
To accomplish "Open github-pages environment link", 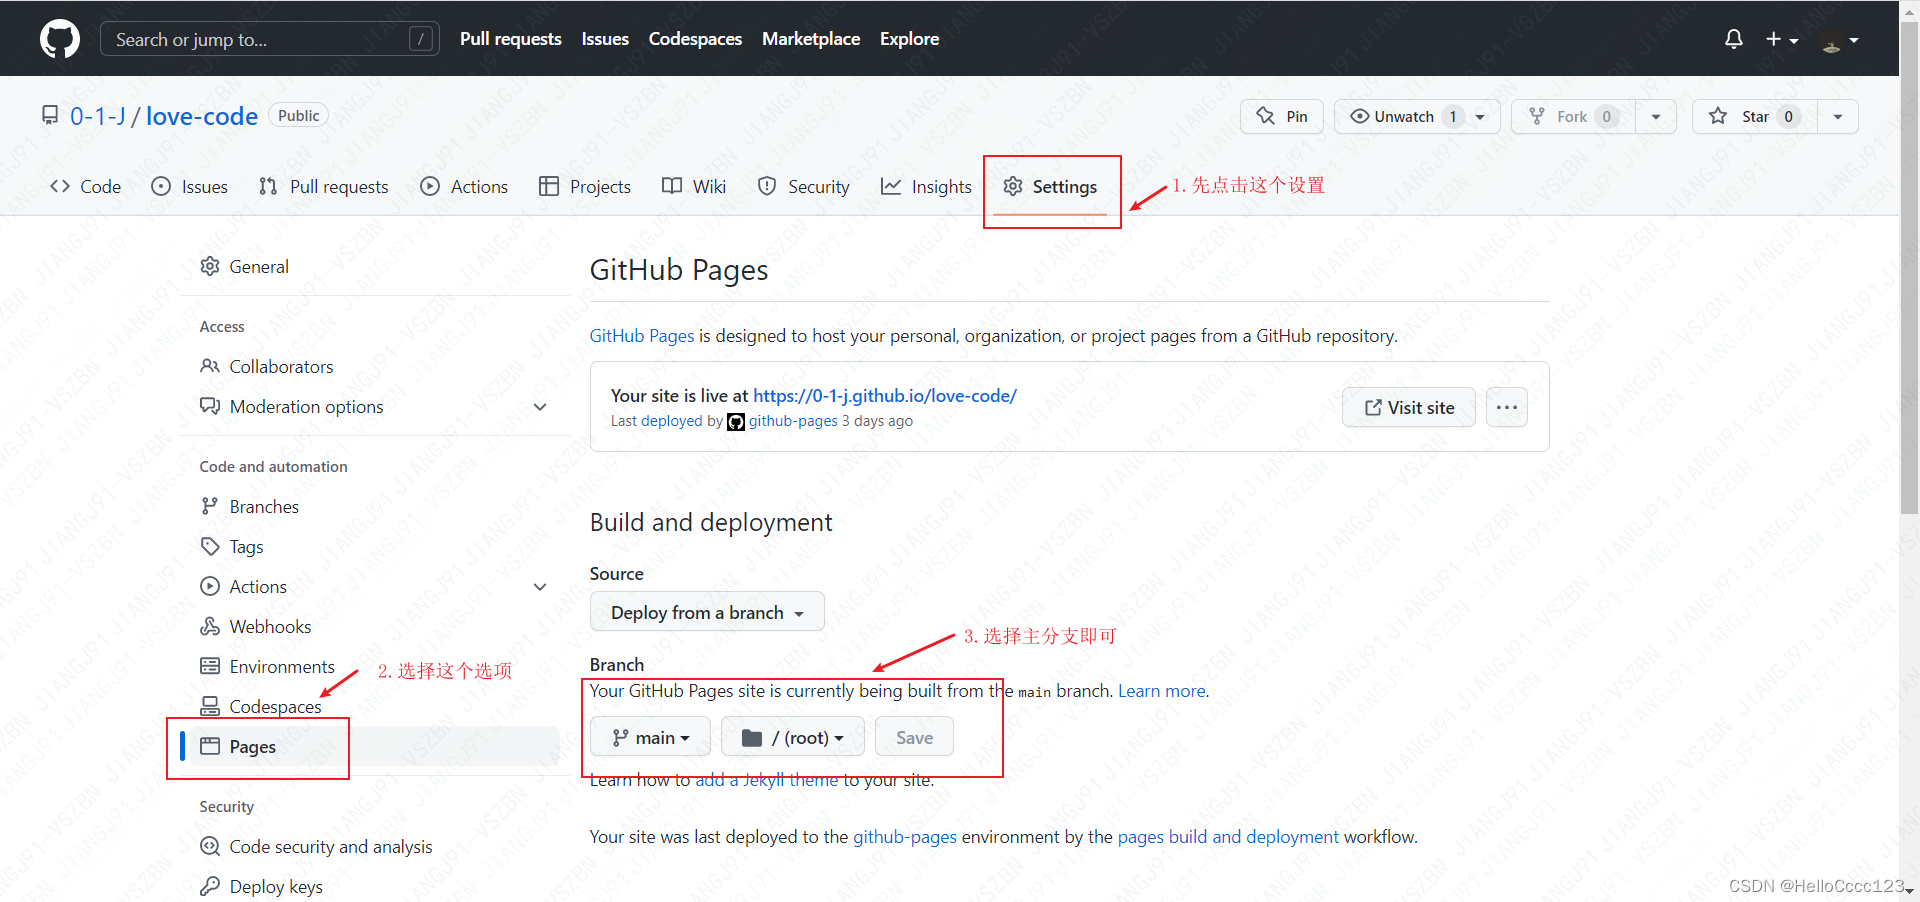I will (905, 837).
